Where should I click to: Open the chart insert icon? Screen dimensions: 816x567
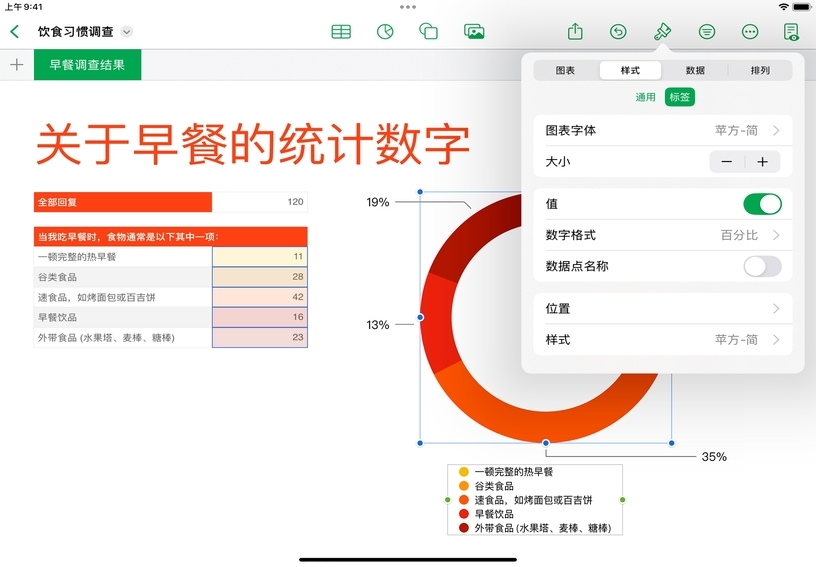[x=384, y=31]
